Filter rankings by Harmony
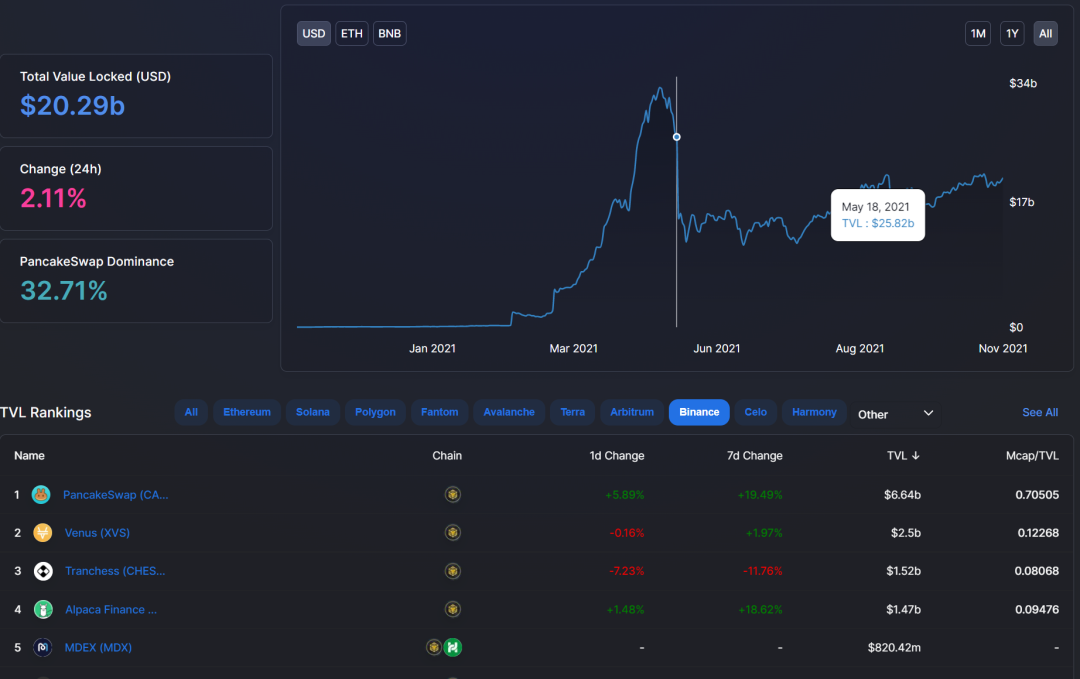Viewport: 1080px width, 679px height. [x=814, y=412]
